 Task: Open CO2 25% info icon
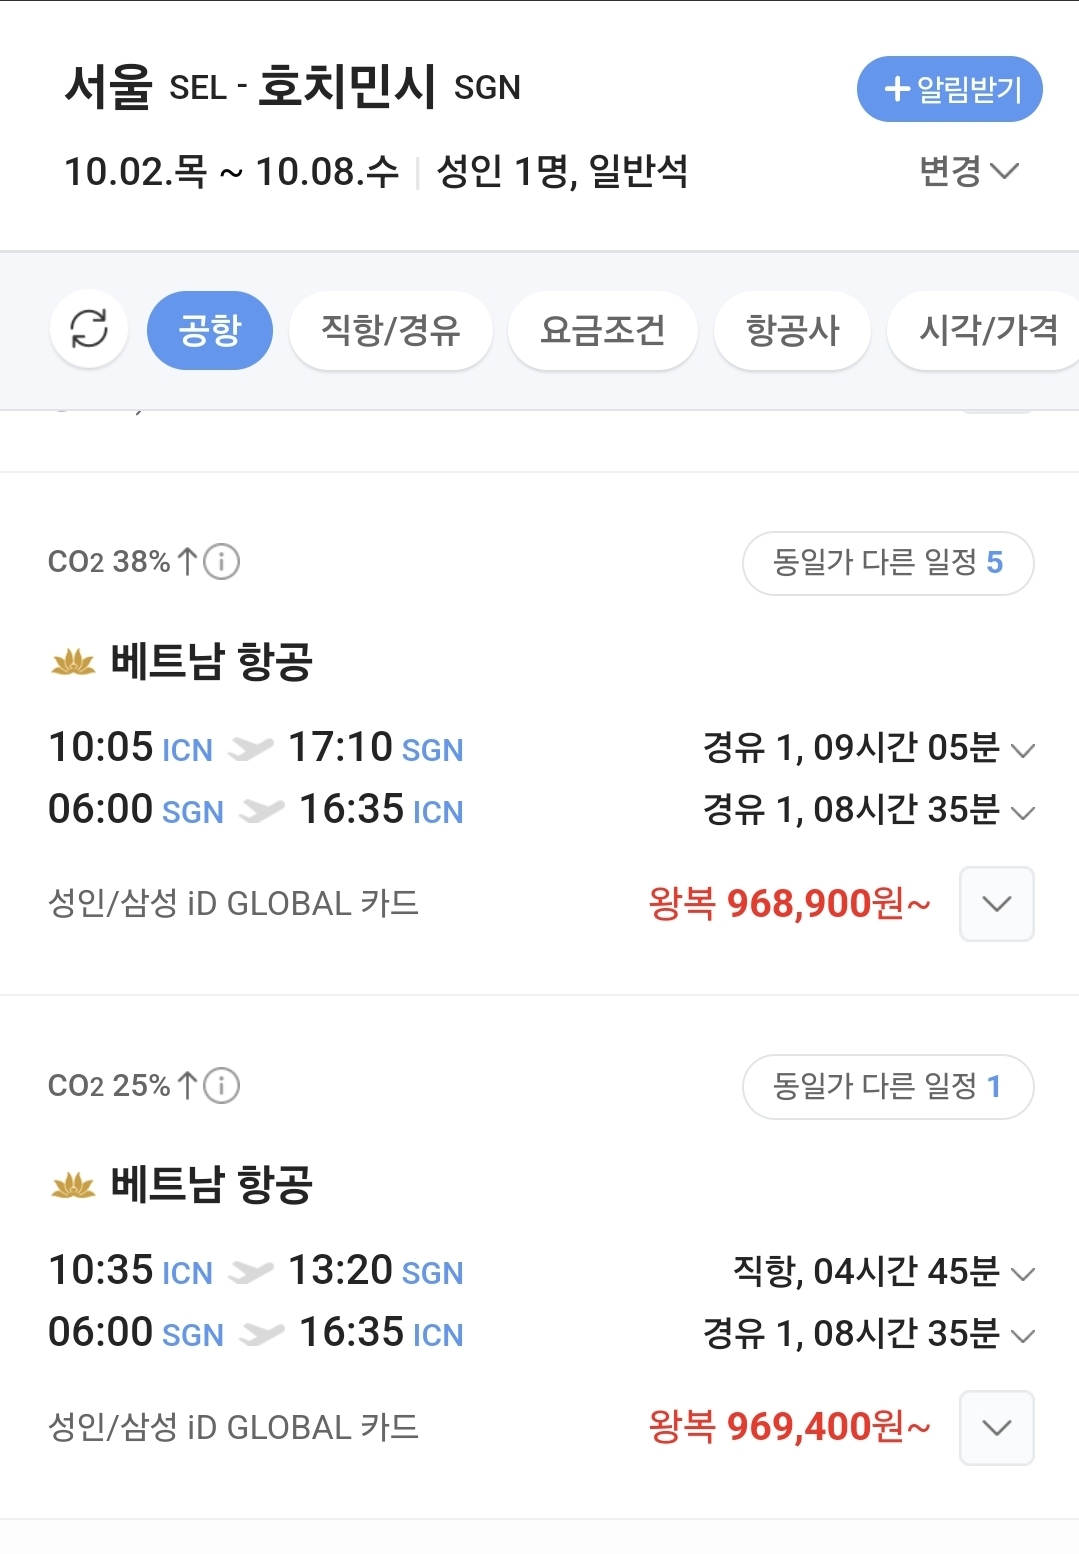[222, 1085]
